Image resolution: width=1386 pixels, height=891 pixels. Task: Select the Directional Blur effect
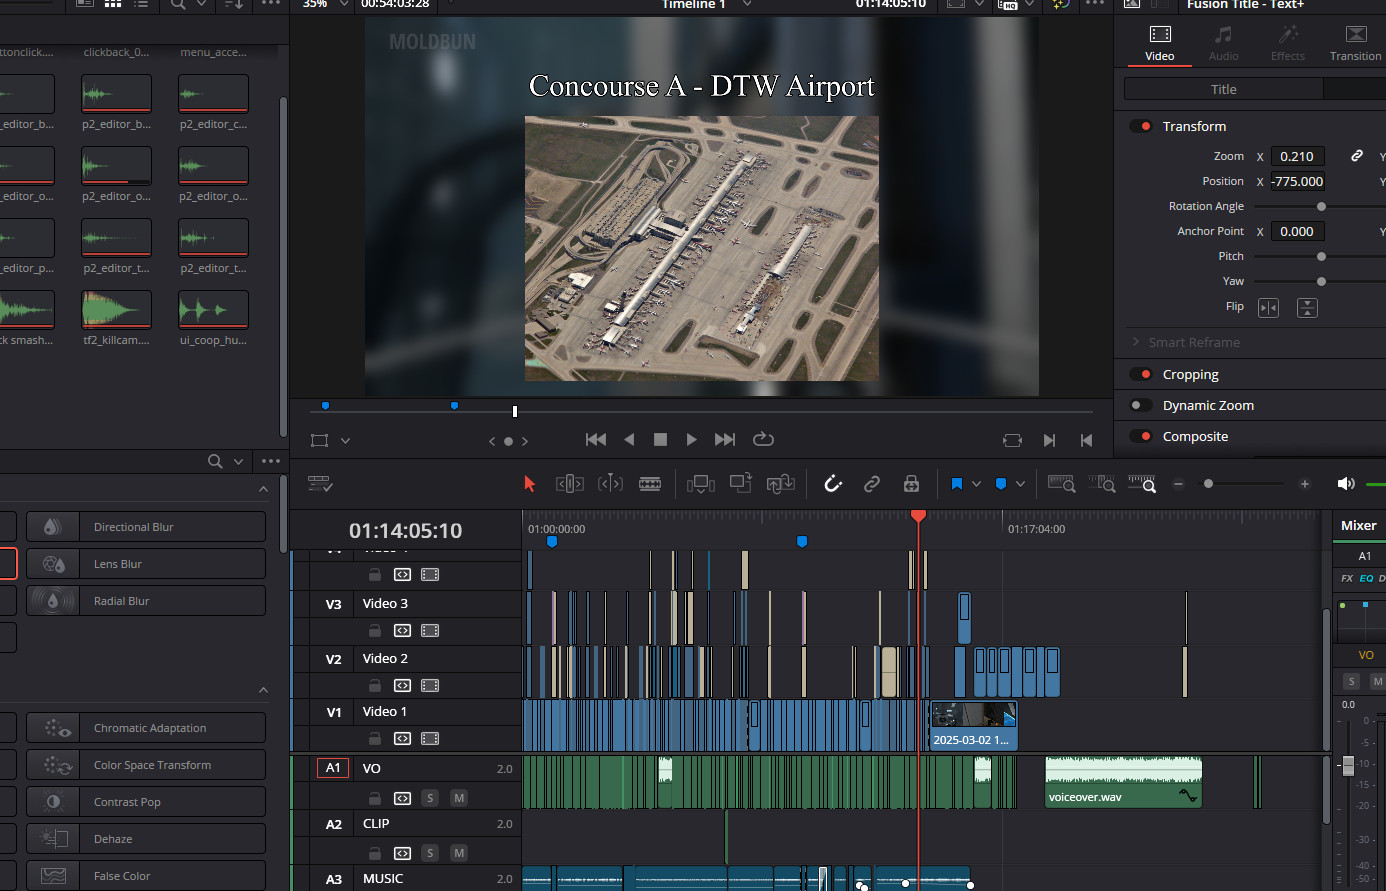(146, 527)
